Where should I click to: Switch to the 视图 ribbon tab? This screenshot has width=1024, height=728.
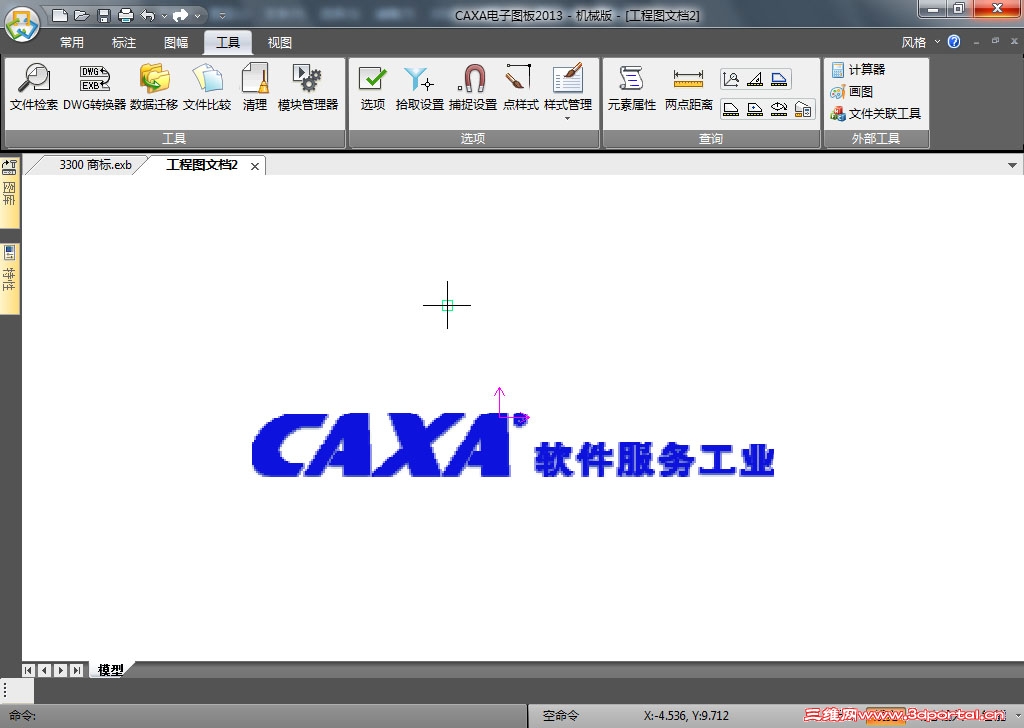coord(280,42)
